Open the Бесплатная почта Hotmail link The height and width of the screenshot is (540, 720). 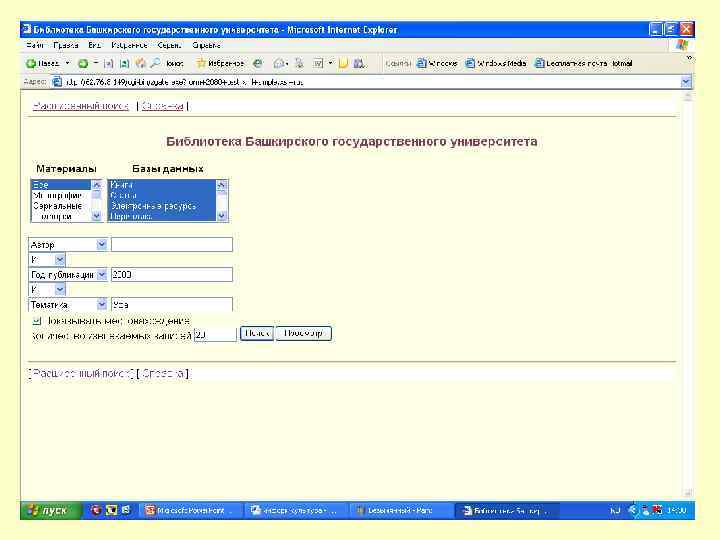[x=584, y=63]
